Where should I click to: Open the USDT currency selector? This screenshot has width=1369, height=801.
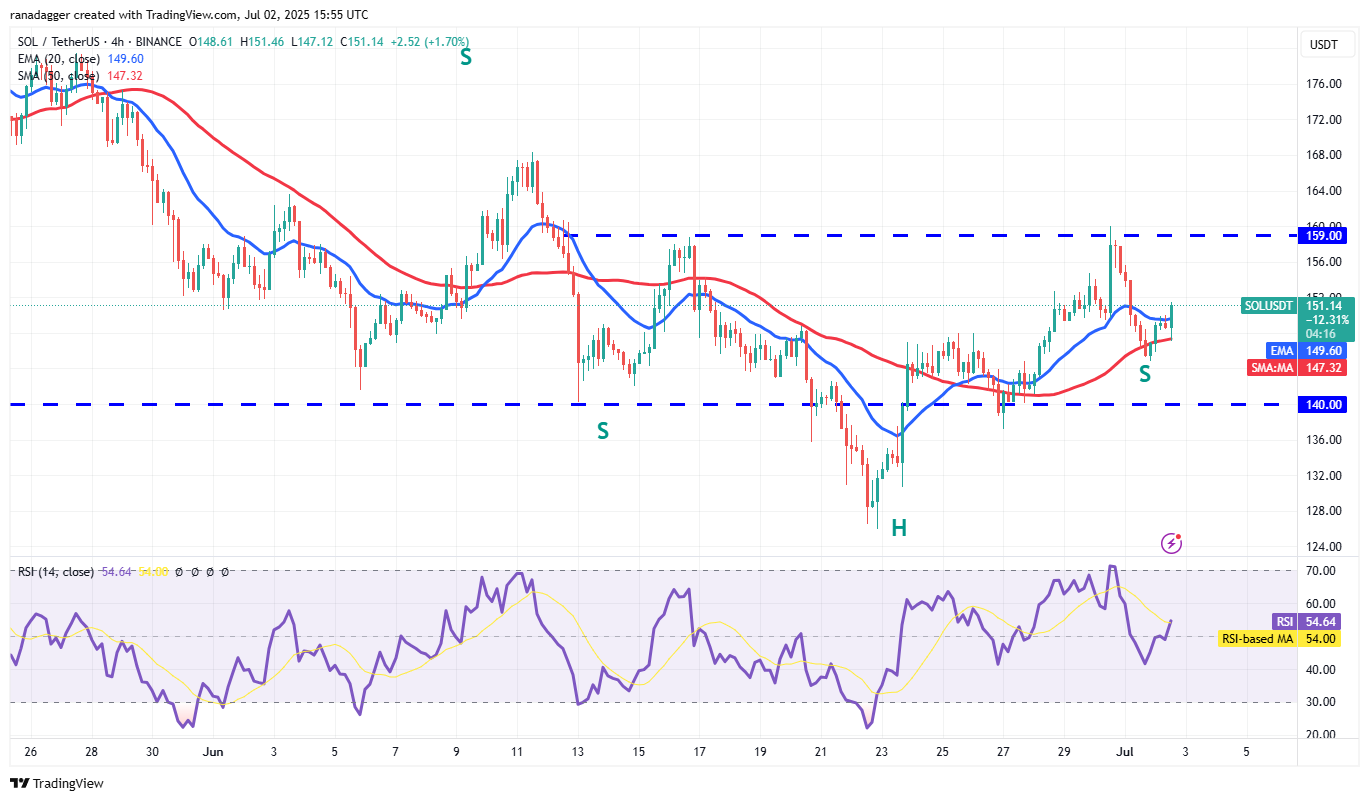pyautogui.click(x=1322, y=44)
